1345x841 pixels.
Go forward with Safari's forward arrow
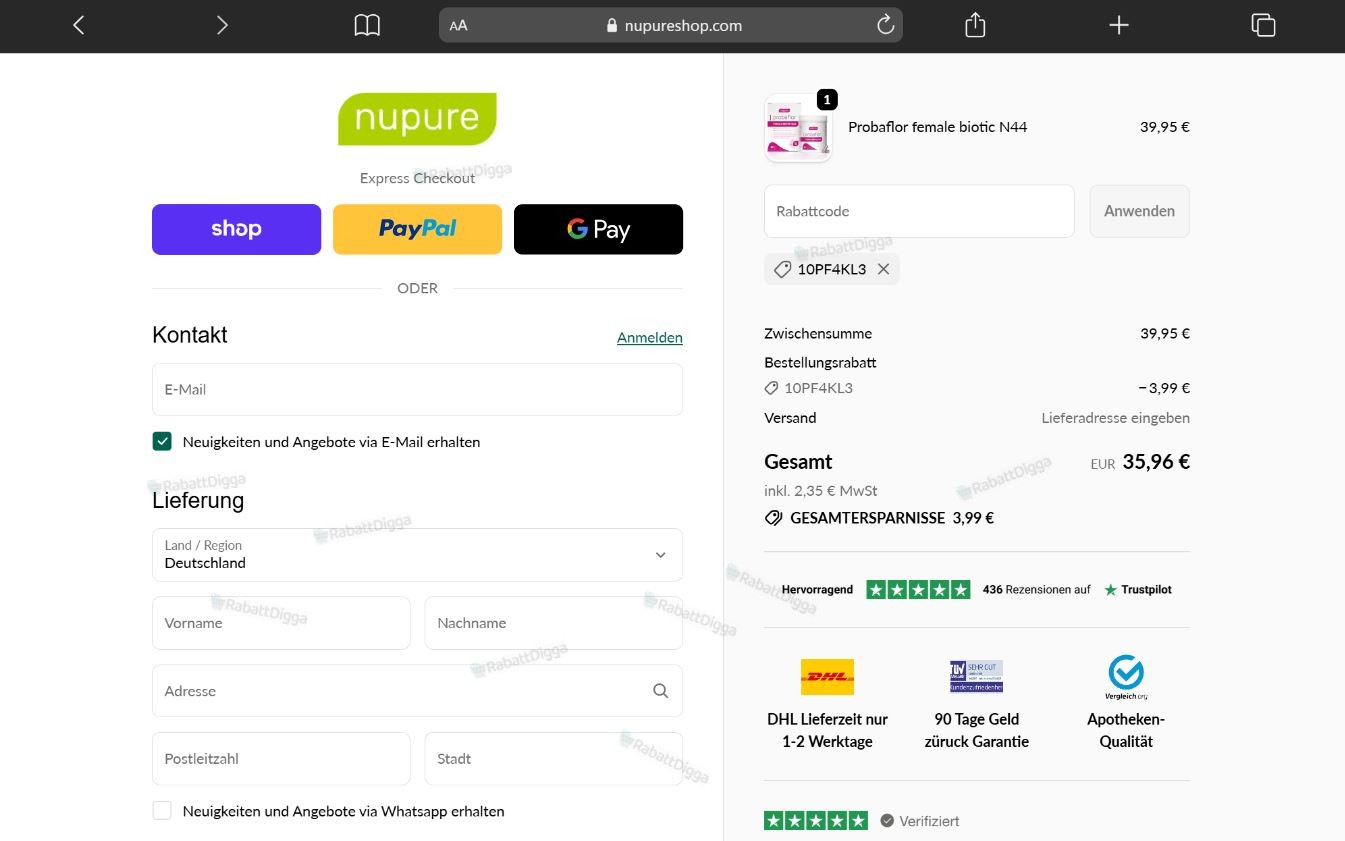coord(222,25)
